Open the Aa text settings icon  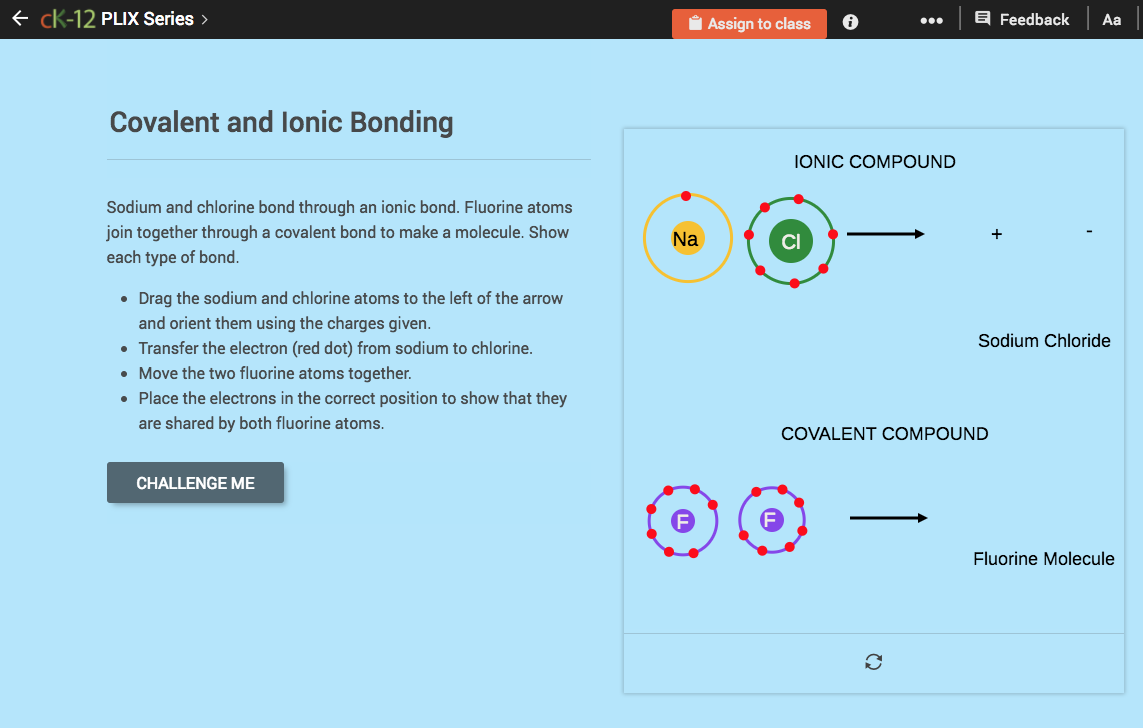[x=1111, y=18]
